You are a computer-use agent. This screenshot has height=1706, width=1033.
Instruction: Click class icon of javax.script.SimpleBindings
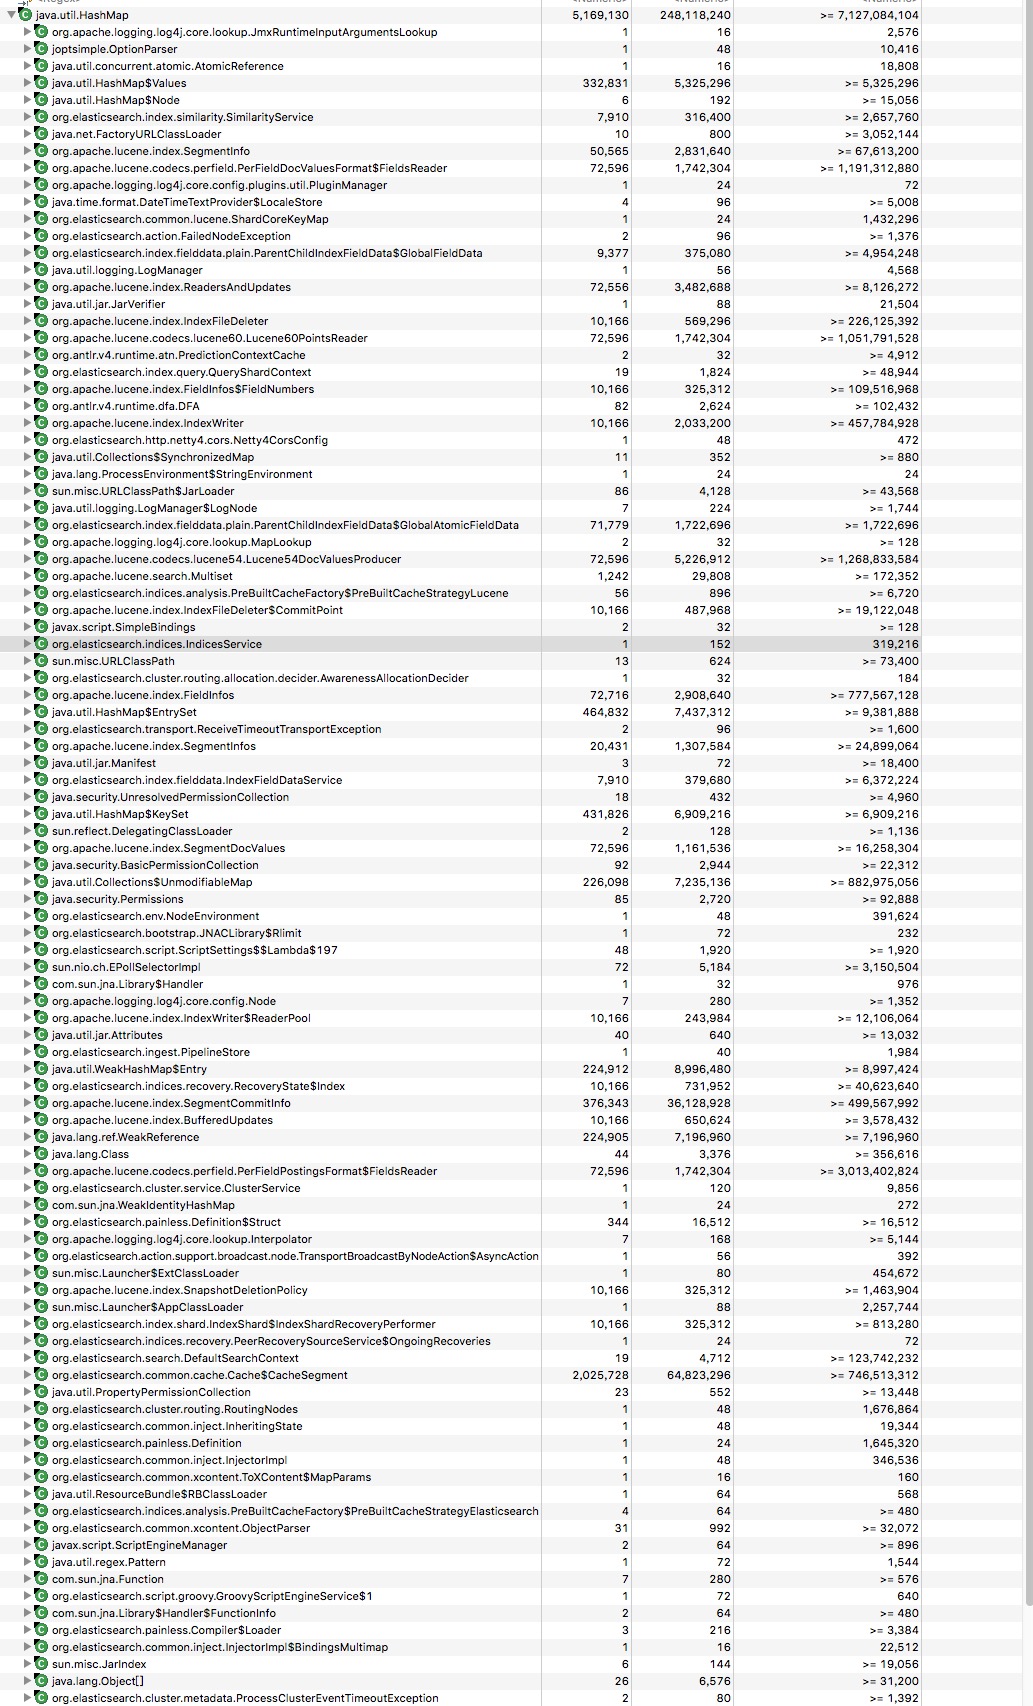point(41,627)
